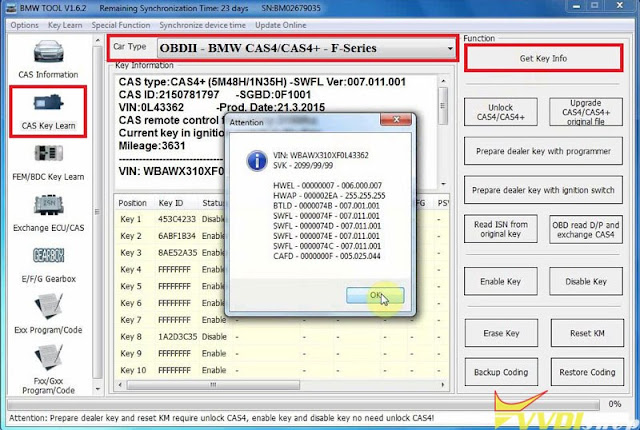Open the Key Learn menu
The height and width of the screenshot is (430, 640).
tap(65, 25)
